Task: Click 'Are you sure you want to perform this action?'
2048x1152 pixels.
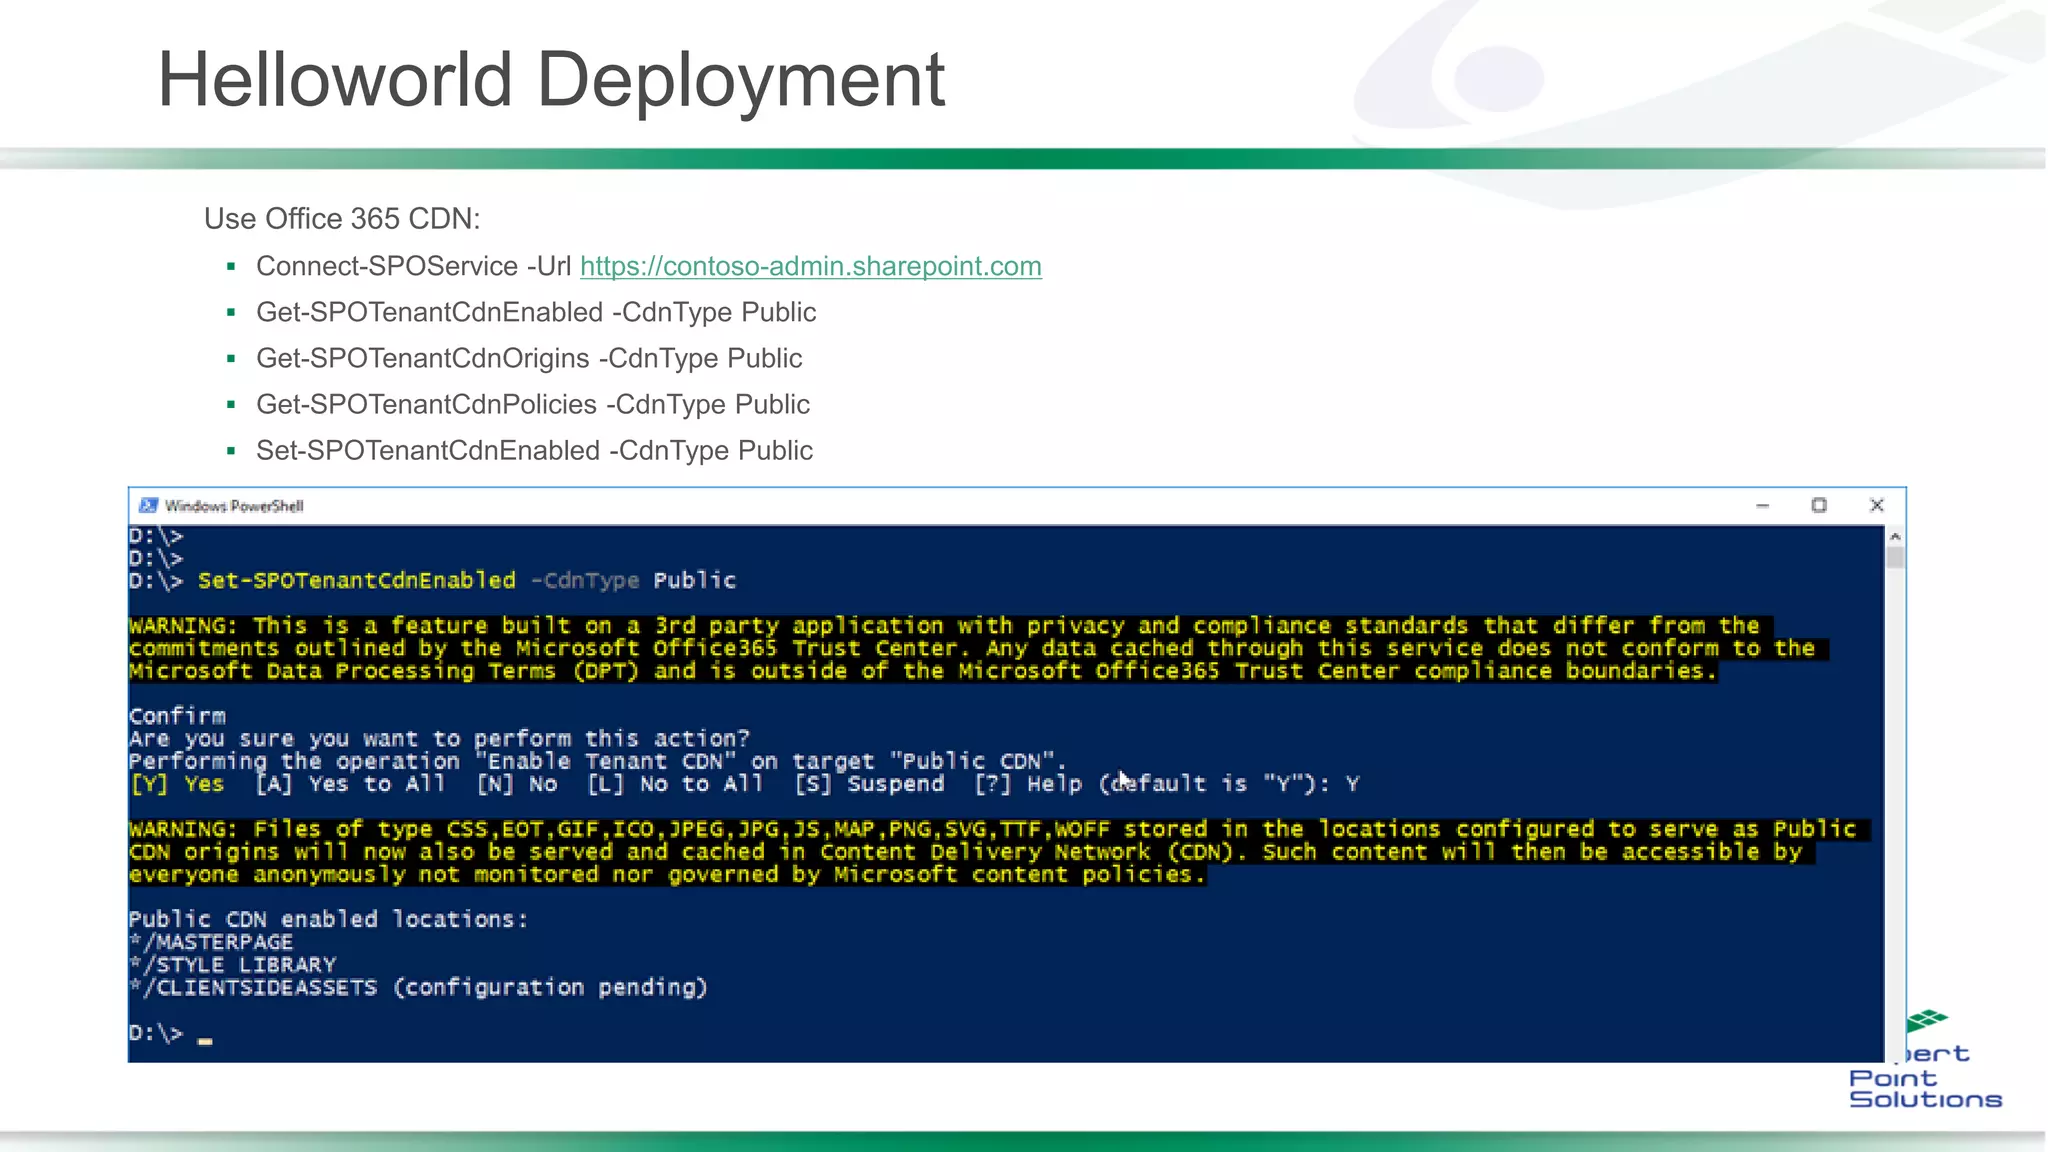Action: (x=439, y=739)
